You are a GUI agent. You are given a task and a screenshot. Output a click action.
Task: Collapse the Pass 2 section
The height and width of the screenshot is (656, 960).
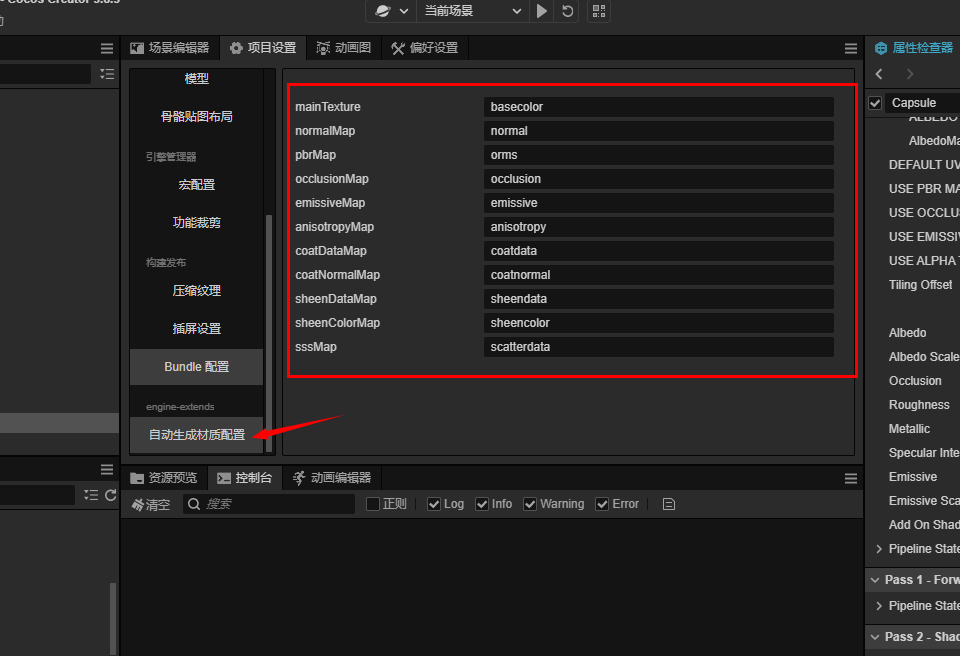tap(875, 637)
